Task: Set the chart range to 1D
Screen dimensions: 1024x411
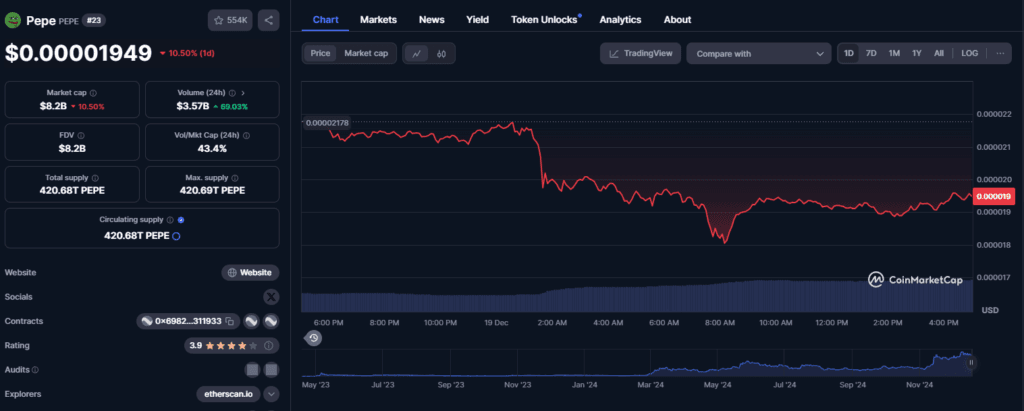Action: point(848,54)
